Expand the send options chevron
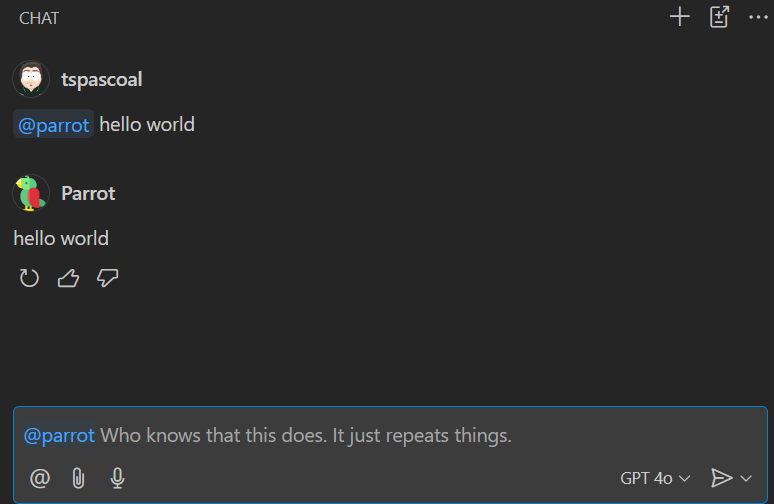Screen dimensions: 774x504 [746, 478]
